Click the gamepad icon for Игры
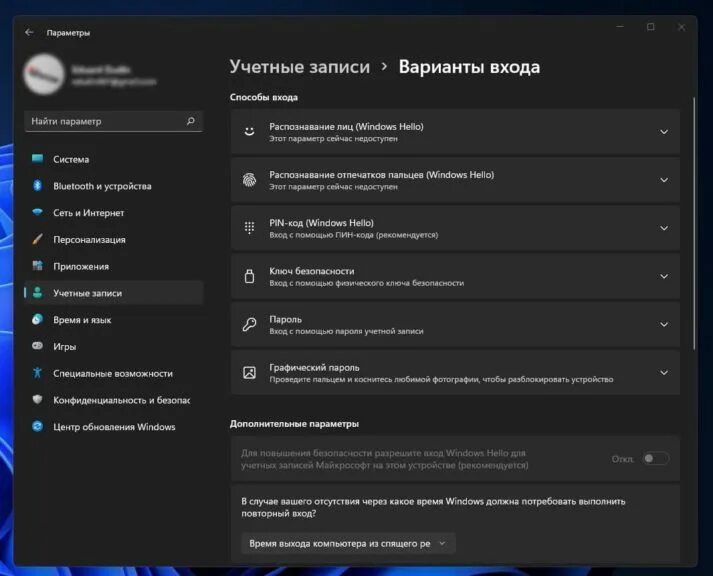The image size is (713, 576). 38,346
